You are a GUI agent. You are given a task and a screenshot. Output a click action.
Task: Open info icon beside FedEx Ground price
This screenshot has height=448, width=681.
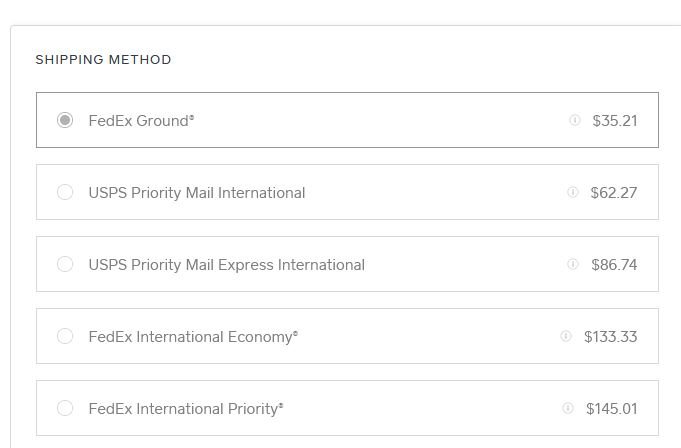point(575,120)
